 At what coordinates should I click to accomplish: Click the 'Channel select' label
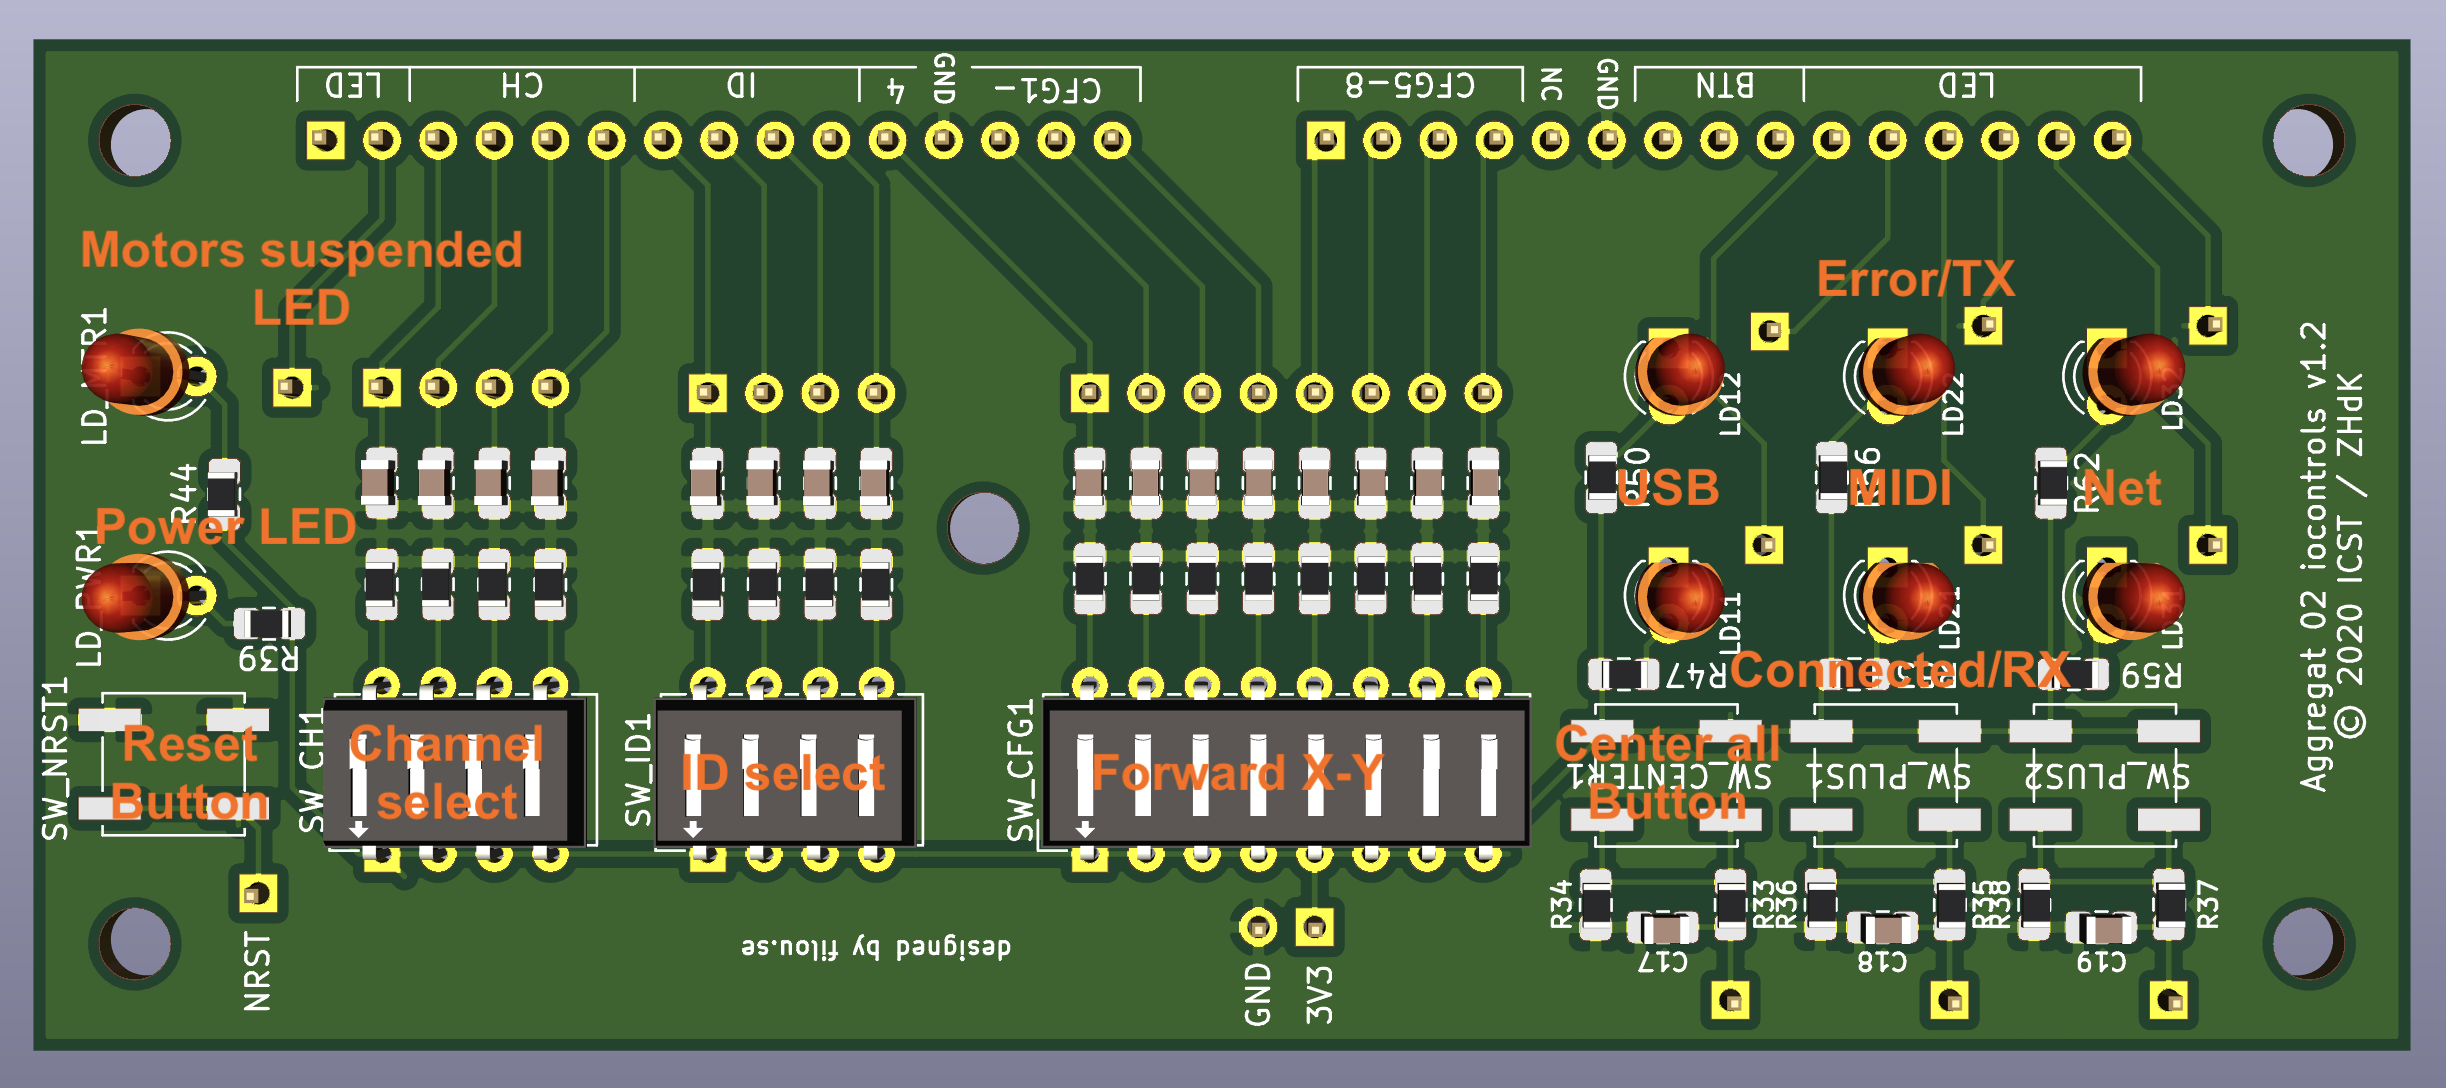click(446, 773)
